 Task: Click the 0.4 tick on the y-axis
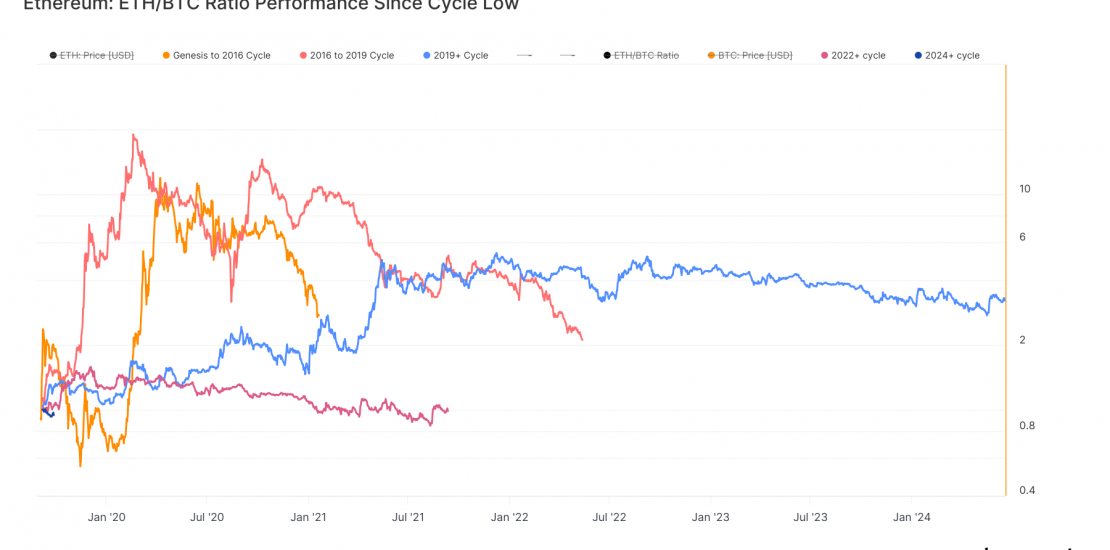coord(1025,491)
